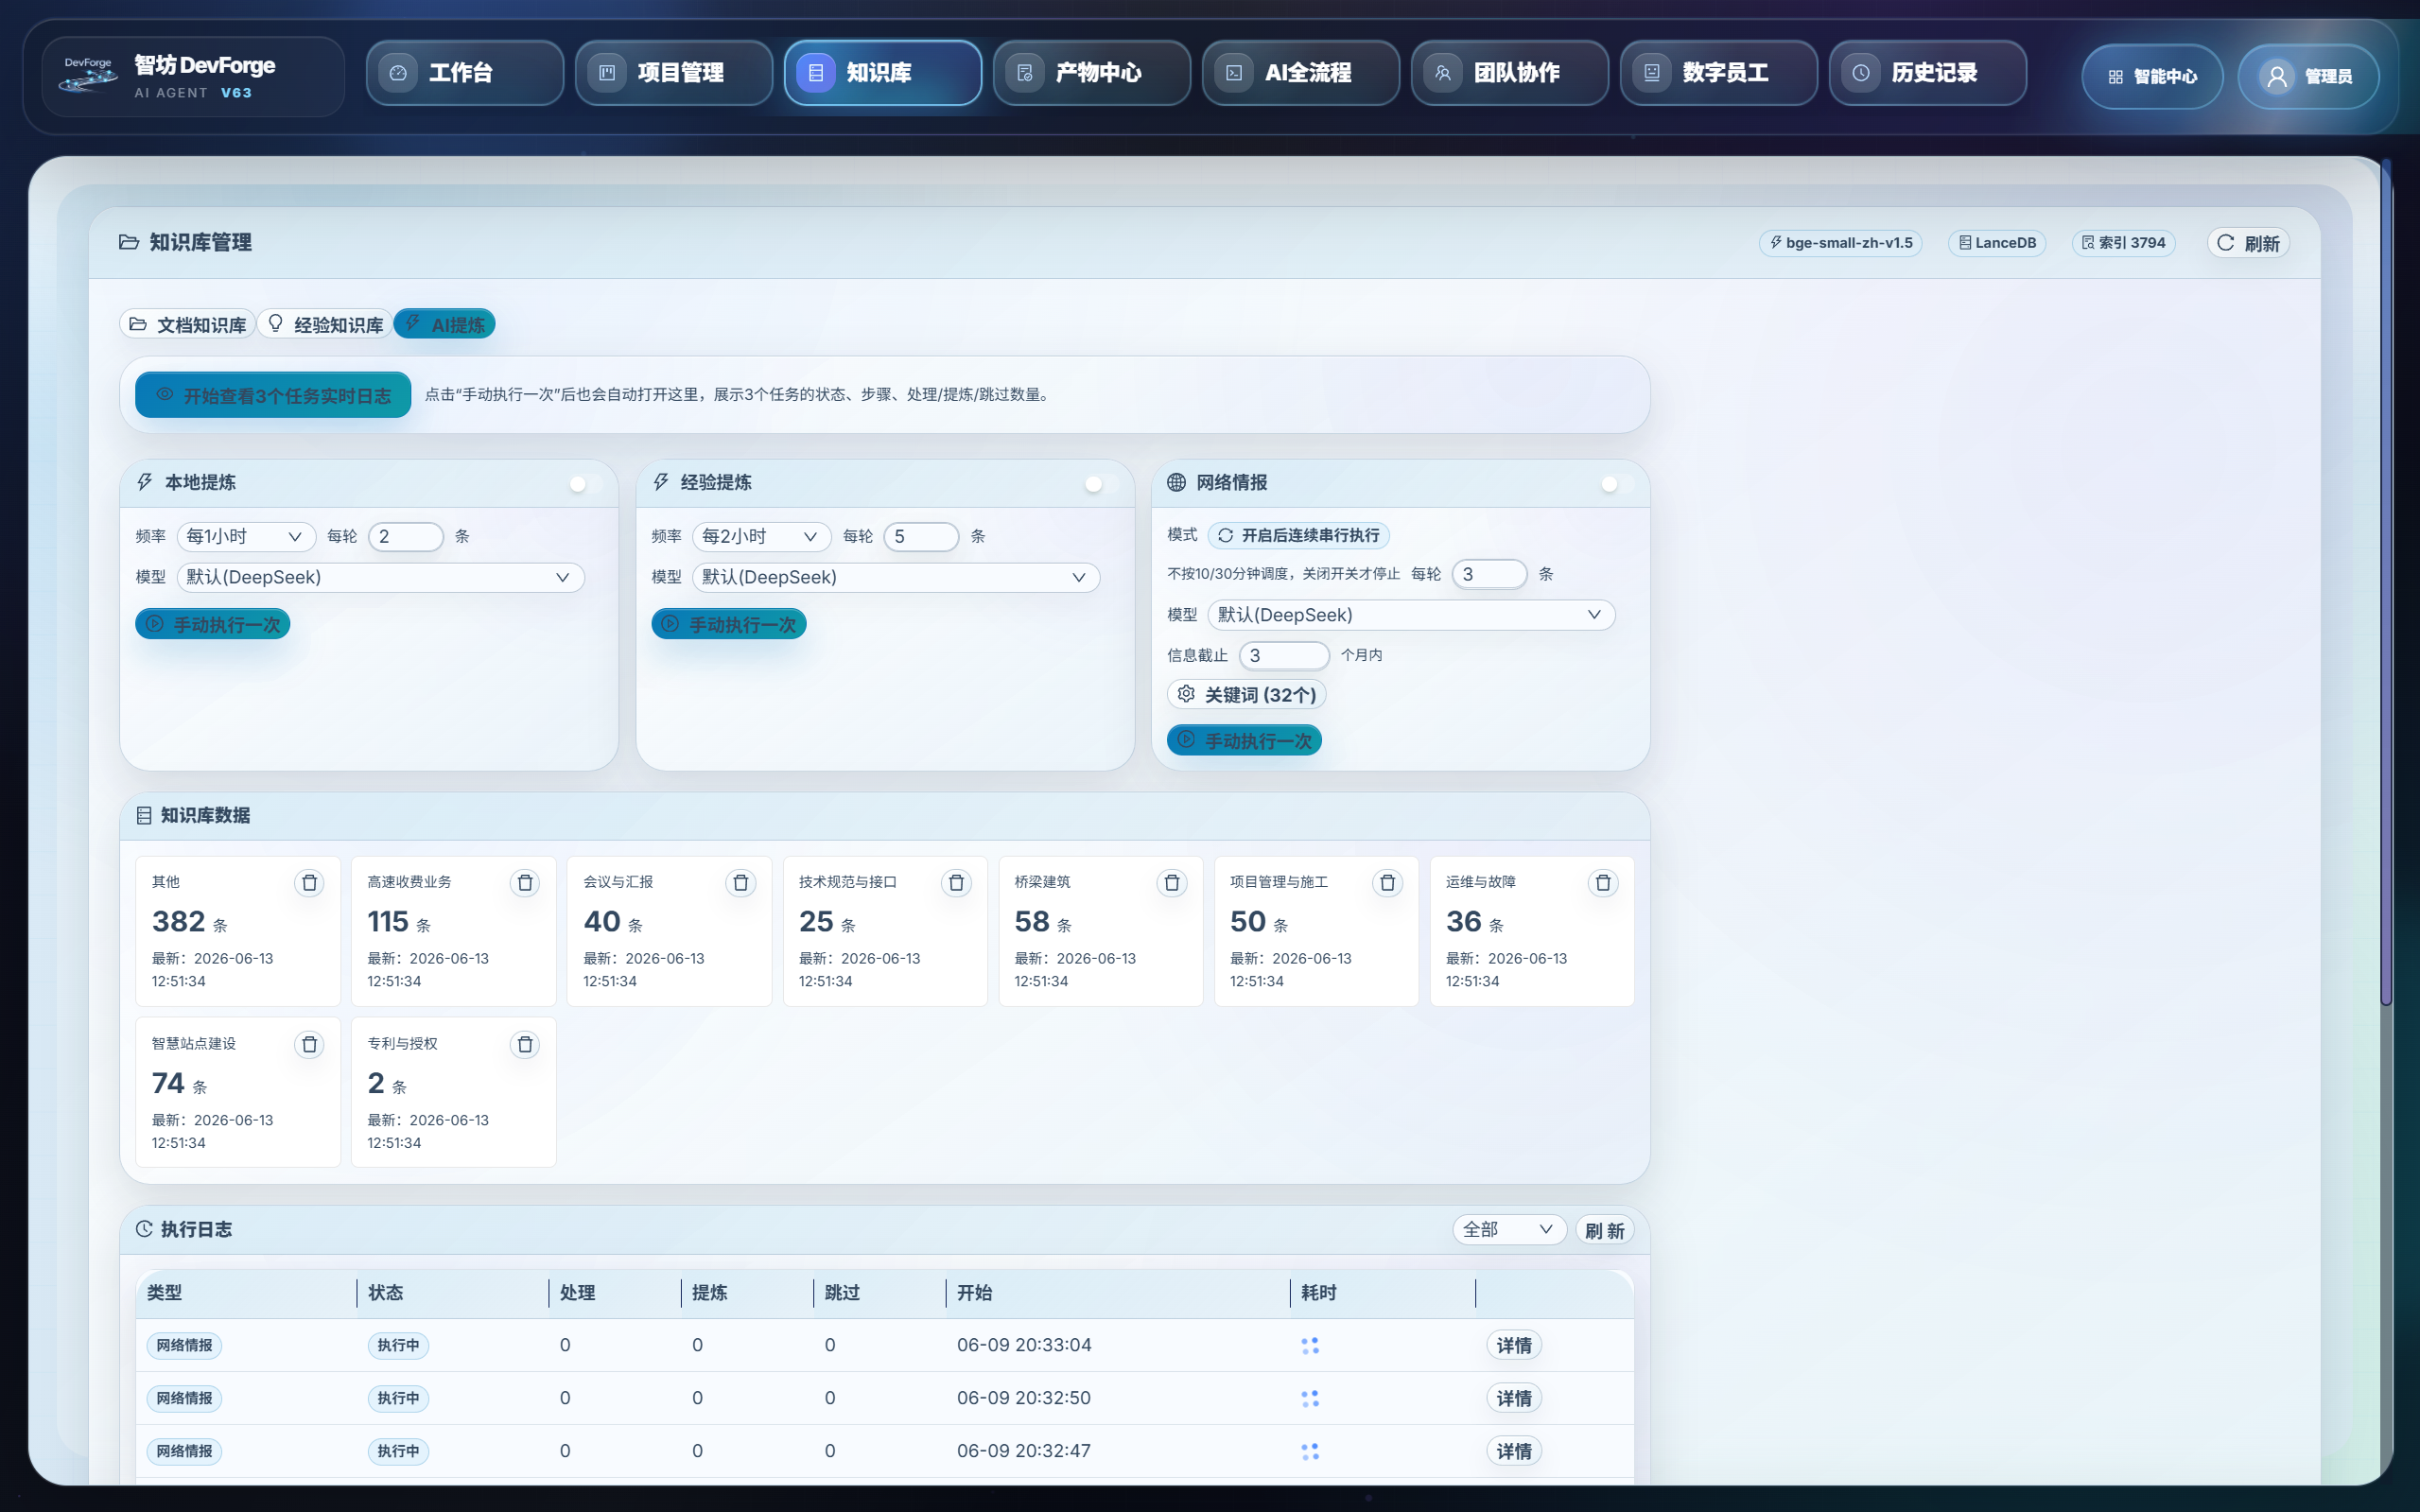Click the 团队协作 people icon
2420x1512 pixels.
[1443, 73]
